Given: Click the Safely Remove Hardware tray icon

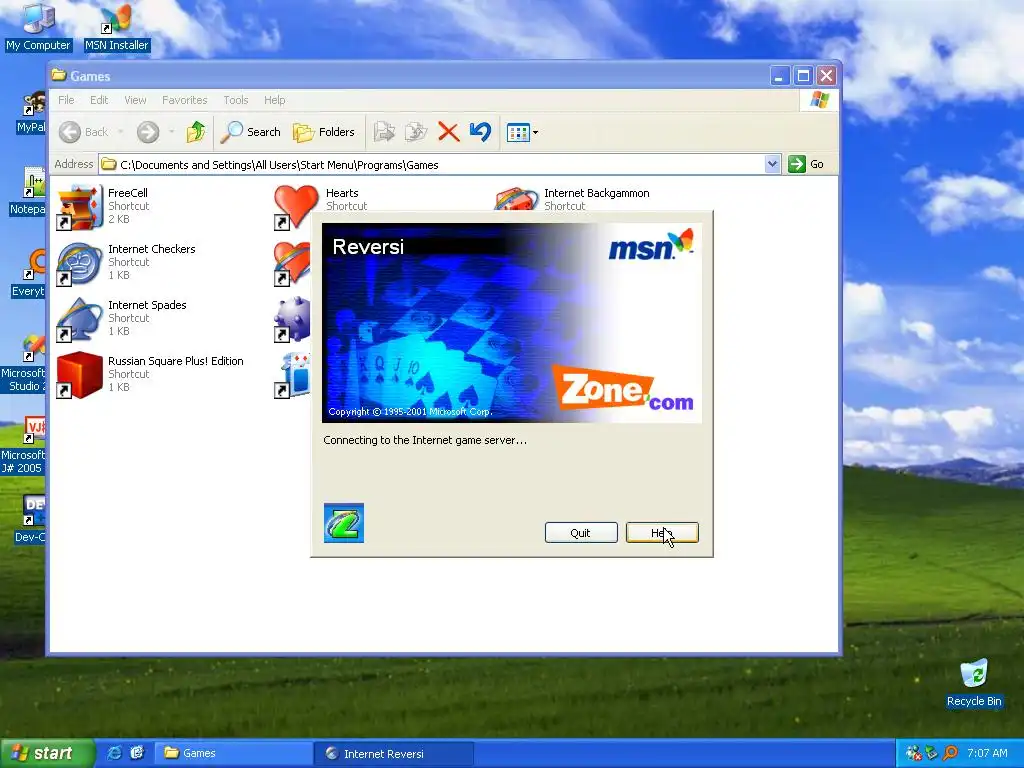Looking at the screenshot, I should coord(931,753).
